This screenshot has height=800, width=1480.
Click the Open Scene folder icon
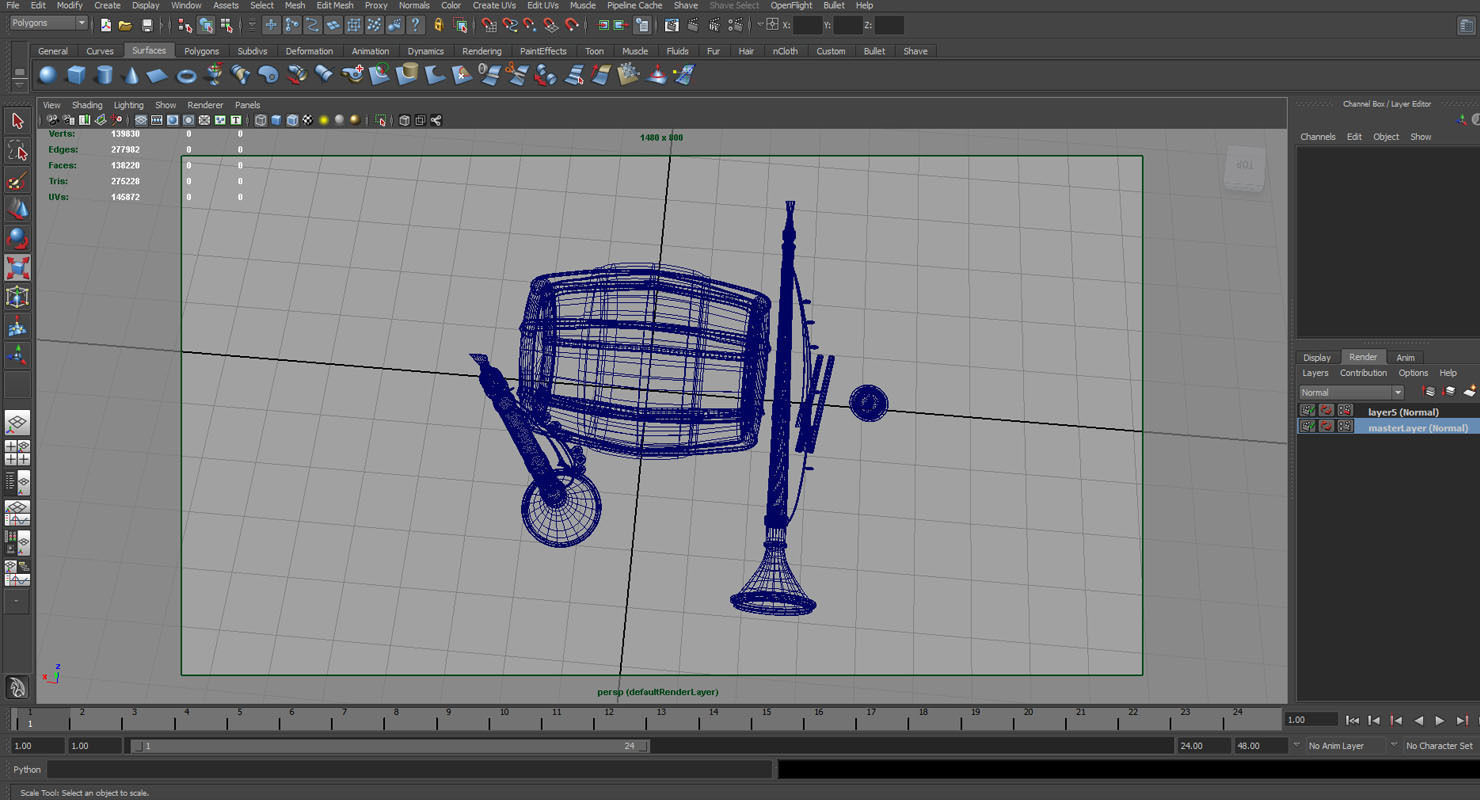tap(125, 25)
